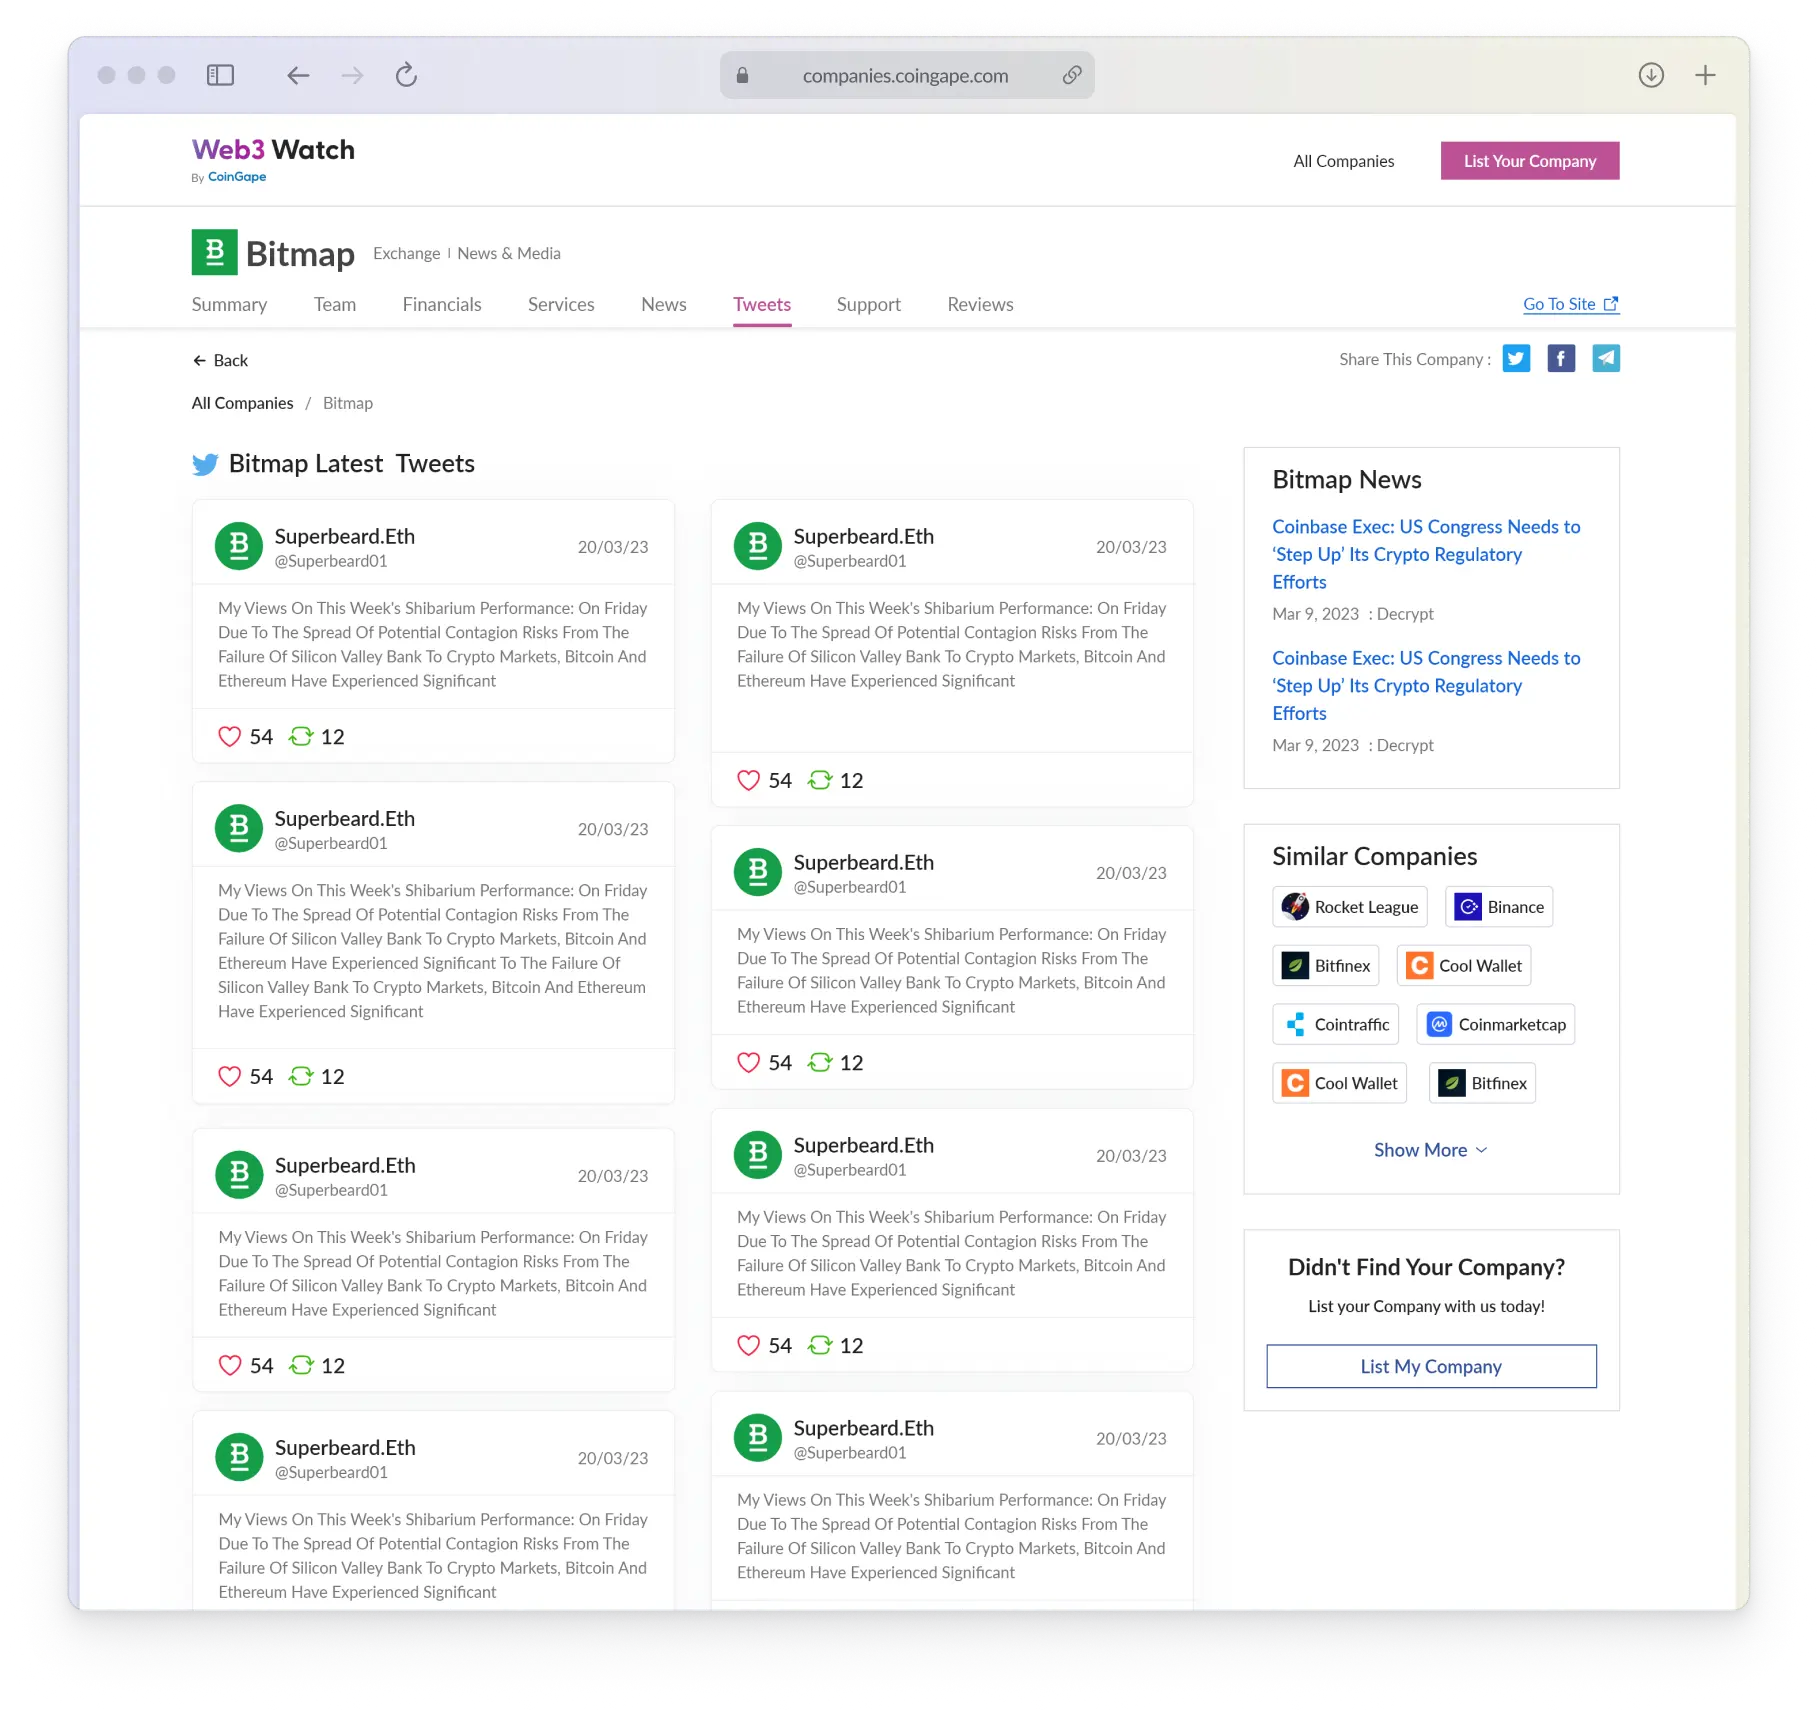Screen dimensions: 1818x1710
Task: Toggle the browser sidebar panel icon
Action: click(x=220, y=75)
